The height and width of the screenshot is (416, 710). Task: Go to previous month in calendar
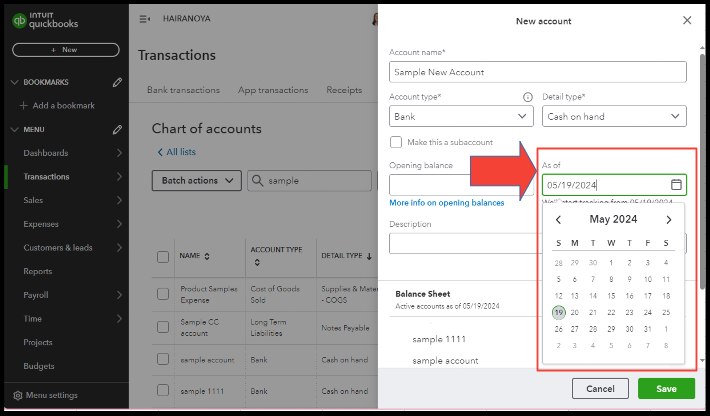tap(559, 220)
